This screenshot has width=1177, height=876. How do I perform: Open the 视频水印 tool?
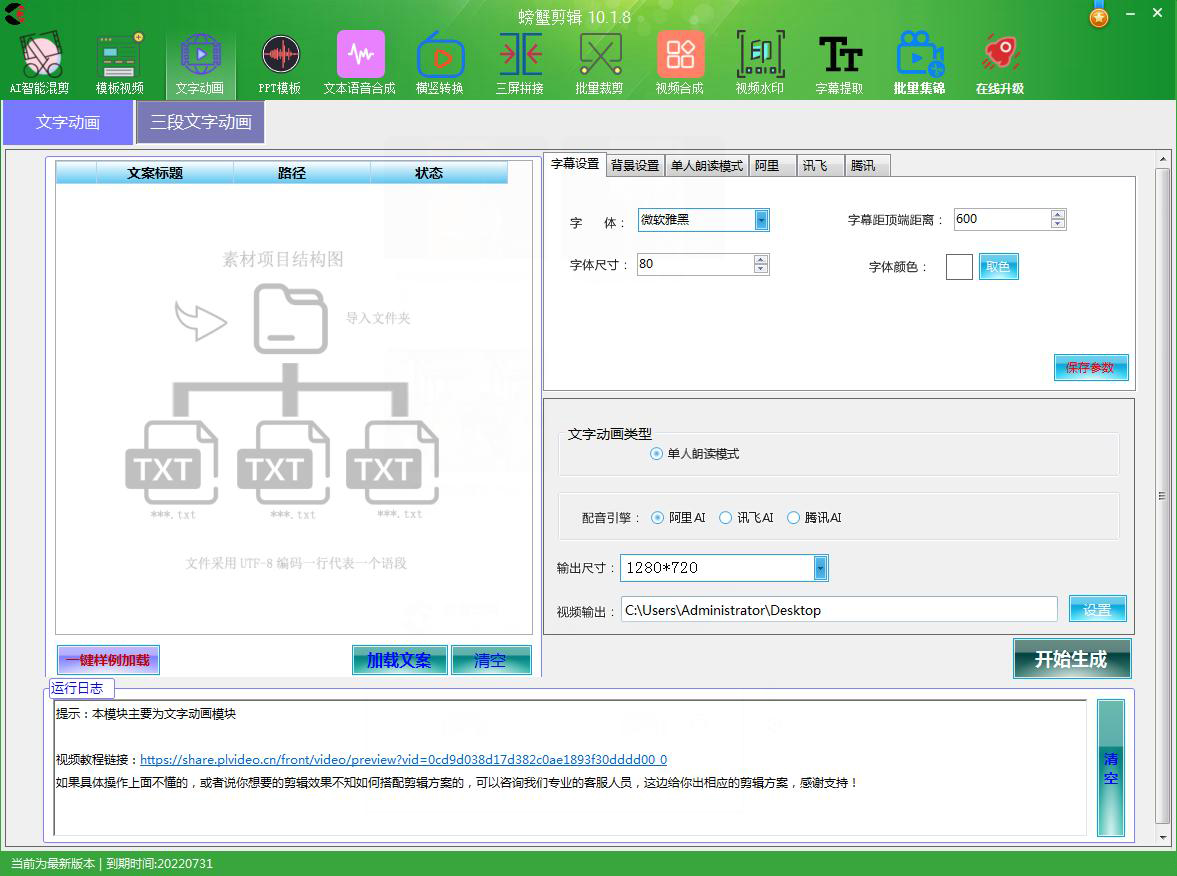[x=760, y=60]
